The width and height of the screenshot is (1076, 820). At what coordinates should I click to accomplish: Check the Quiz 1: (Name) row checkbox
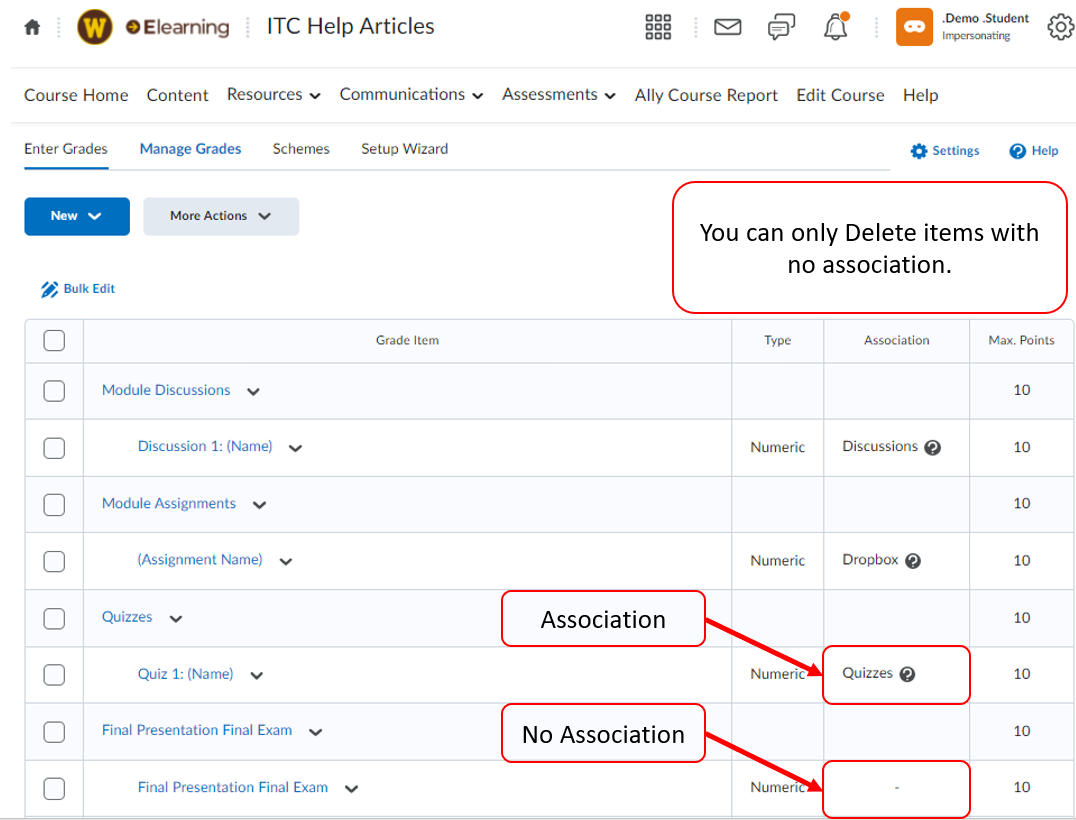coord(54,675)
